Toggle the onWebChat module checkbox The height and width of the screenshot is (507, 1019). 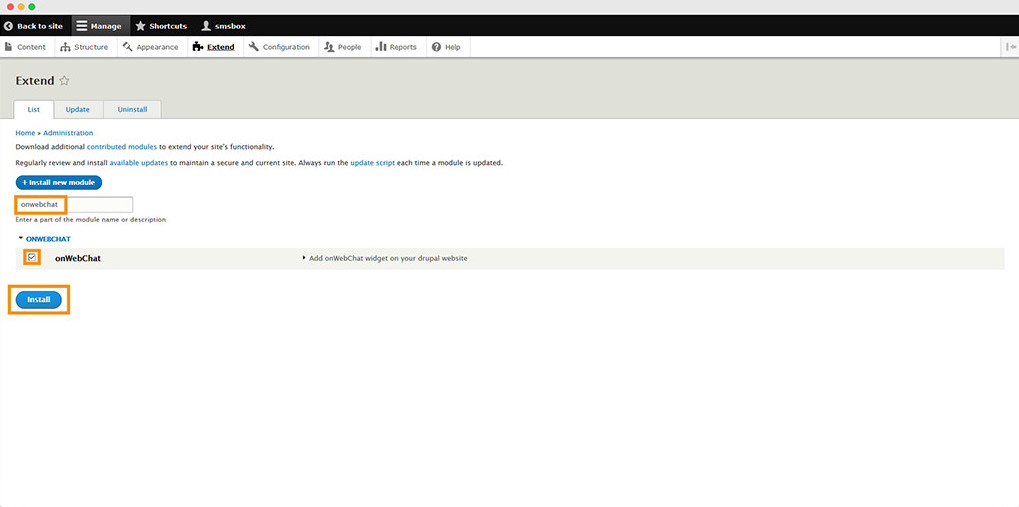(x=32, y=258)
